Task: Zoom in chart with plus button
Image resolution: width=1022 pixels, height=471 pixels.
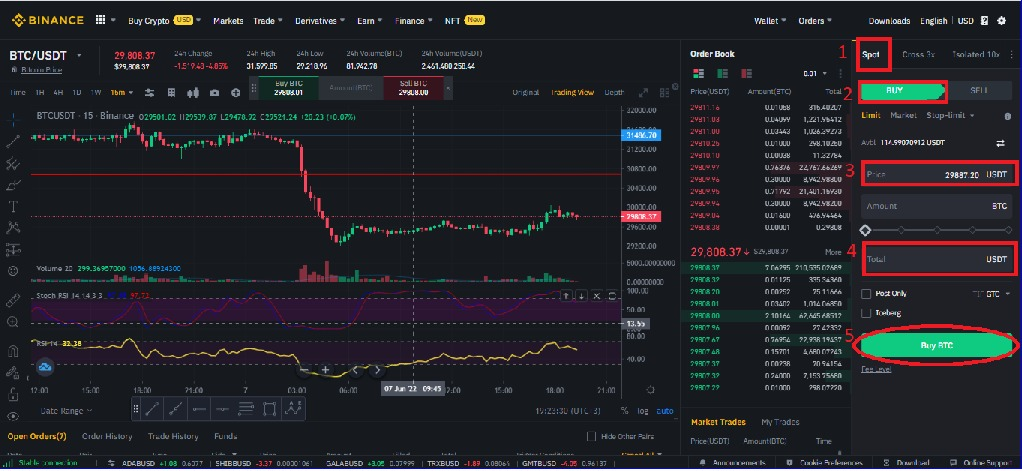Action: pyautogui.click(x=325, y=370)
